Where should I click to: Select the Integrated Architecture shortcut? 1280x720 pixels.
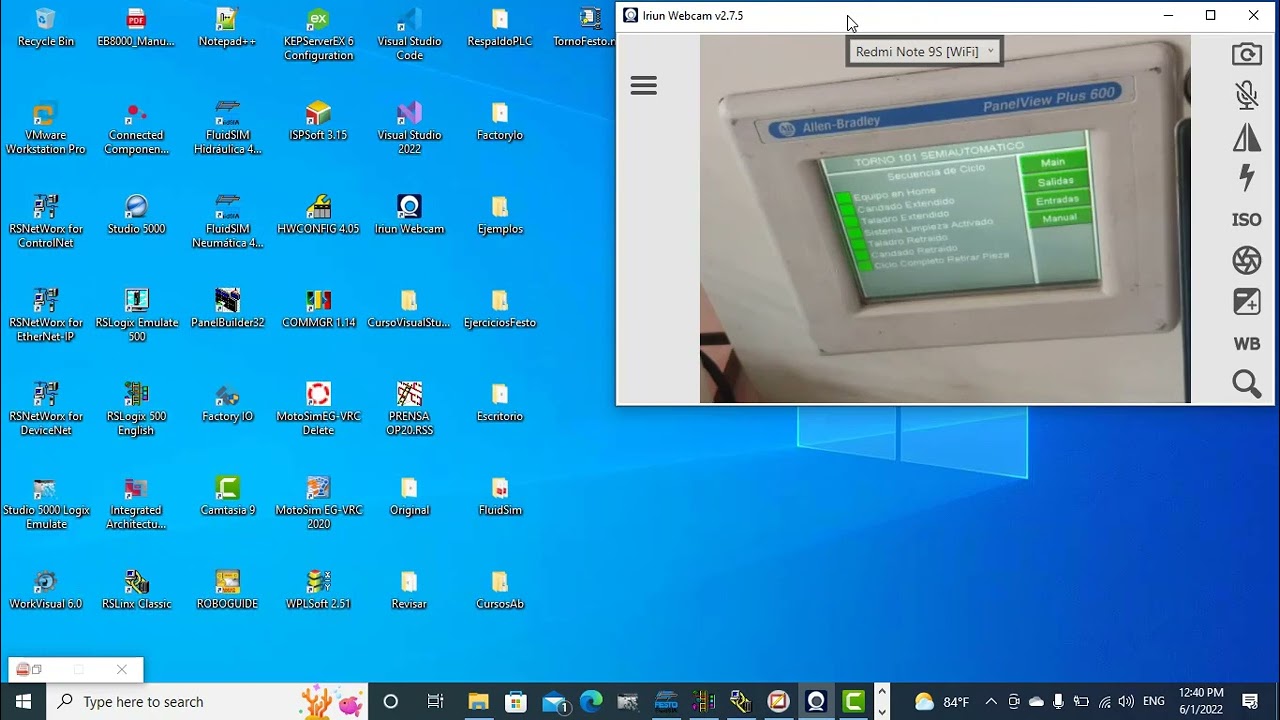(136, 503)
